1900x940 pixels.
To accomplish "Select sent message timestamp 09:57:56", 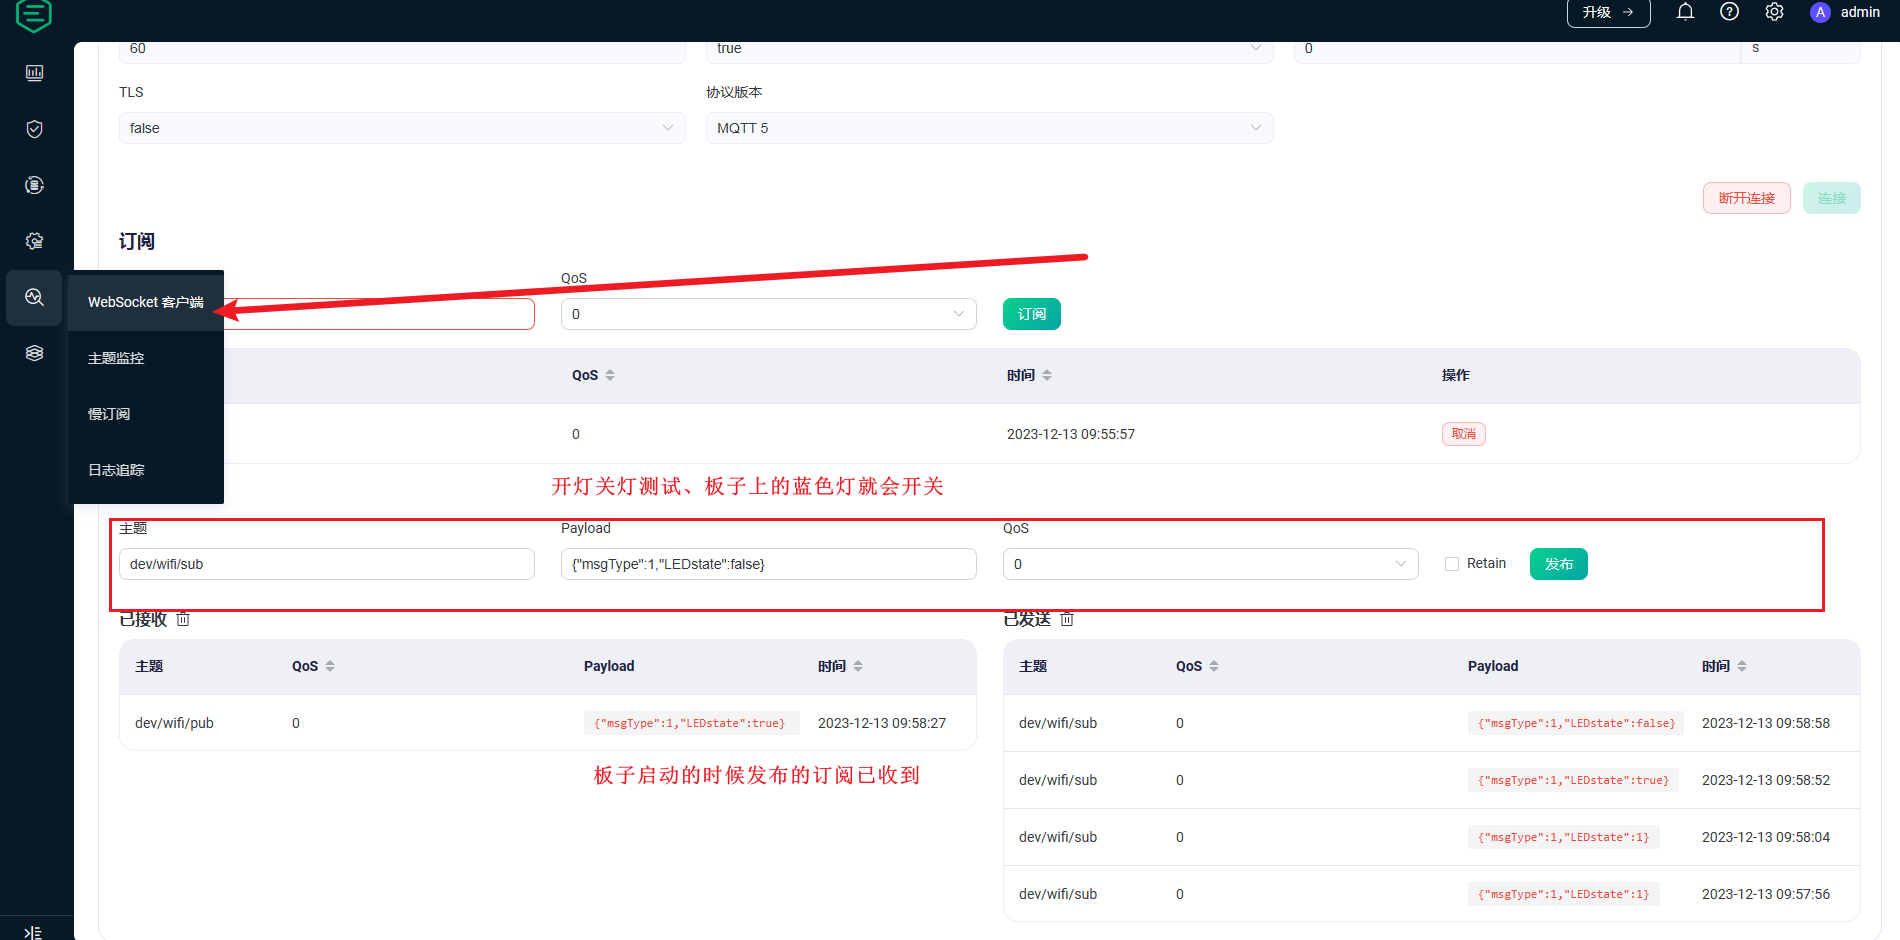I will pyautogui.click(x=1766, y=894).
